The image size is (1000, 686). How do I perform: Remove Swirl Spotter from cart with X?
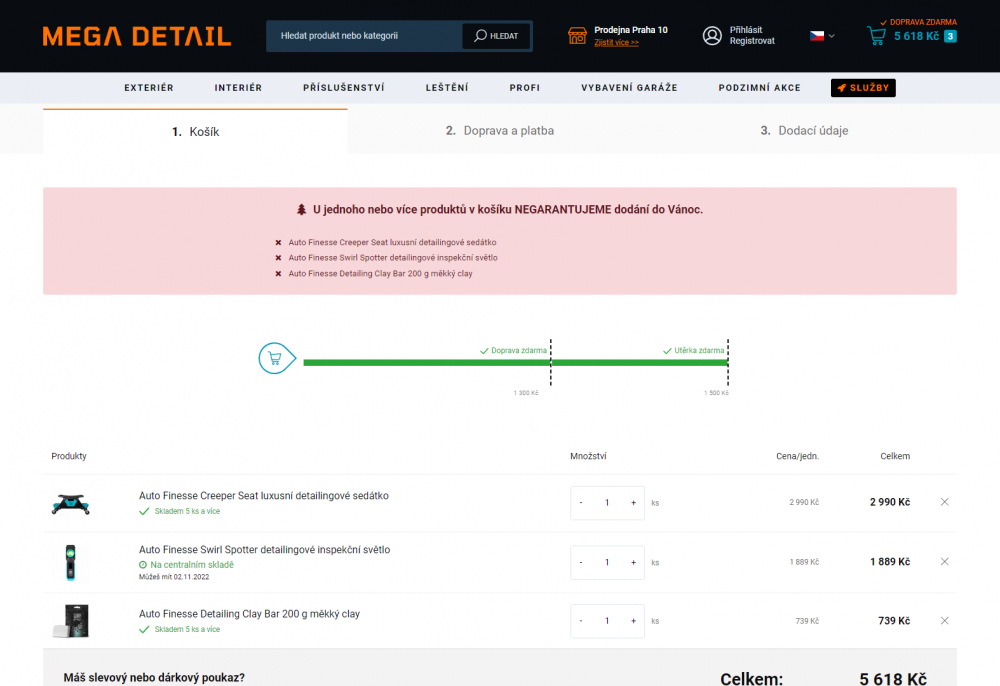coord(945,562)
